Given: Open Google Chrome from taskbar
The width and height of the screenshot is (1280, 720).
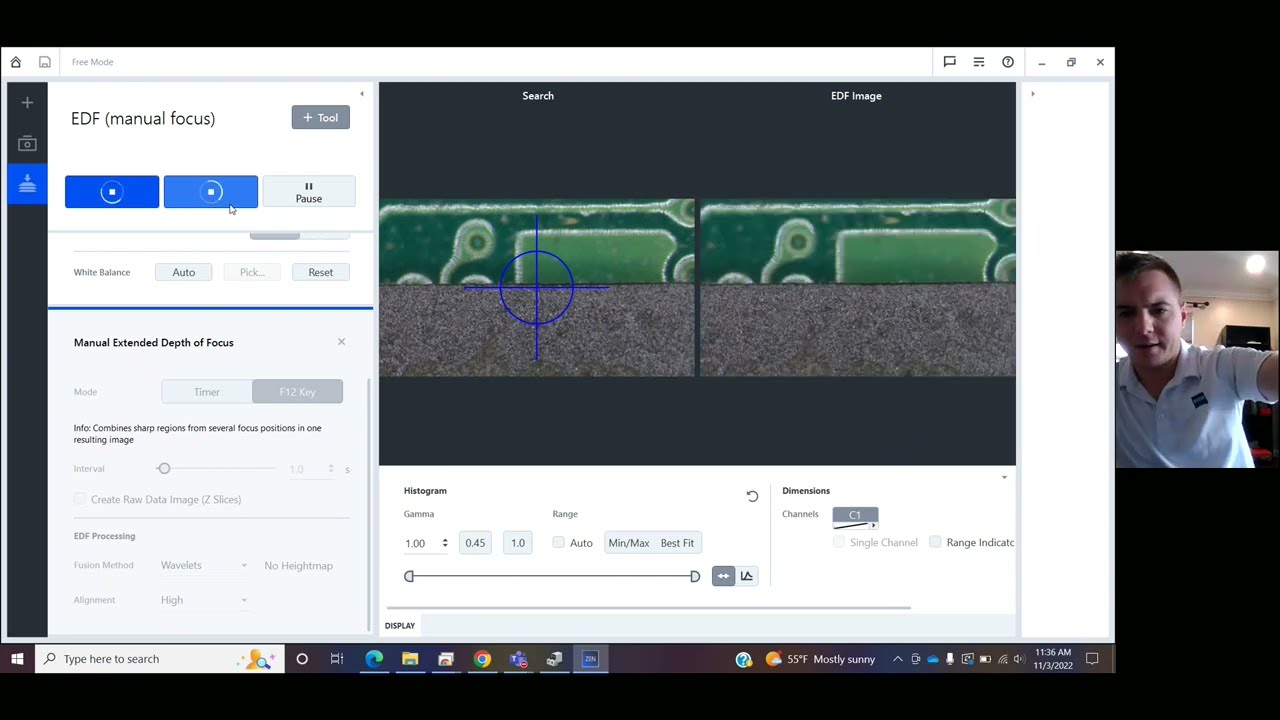Looking at the screenshot, I should coord(482,659).
